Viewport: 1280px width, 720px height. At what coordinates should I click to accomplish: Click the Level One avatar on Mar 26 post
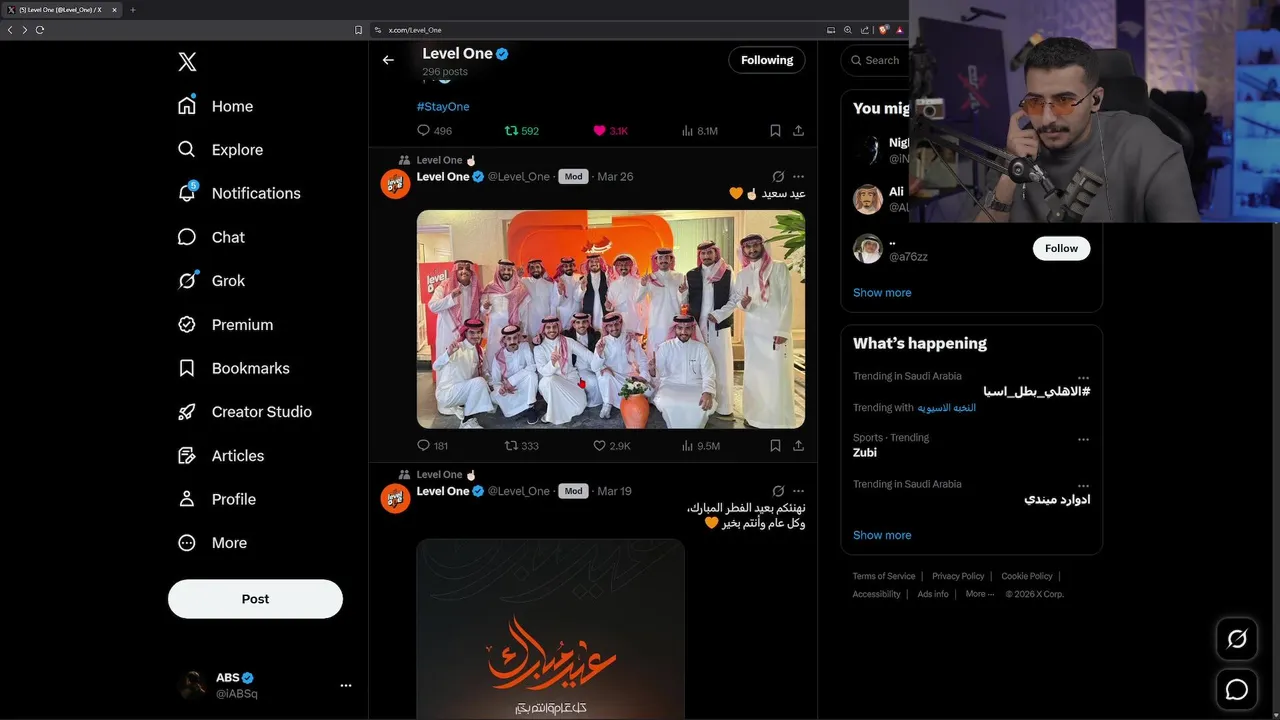pos(395,184)
